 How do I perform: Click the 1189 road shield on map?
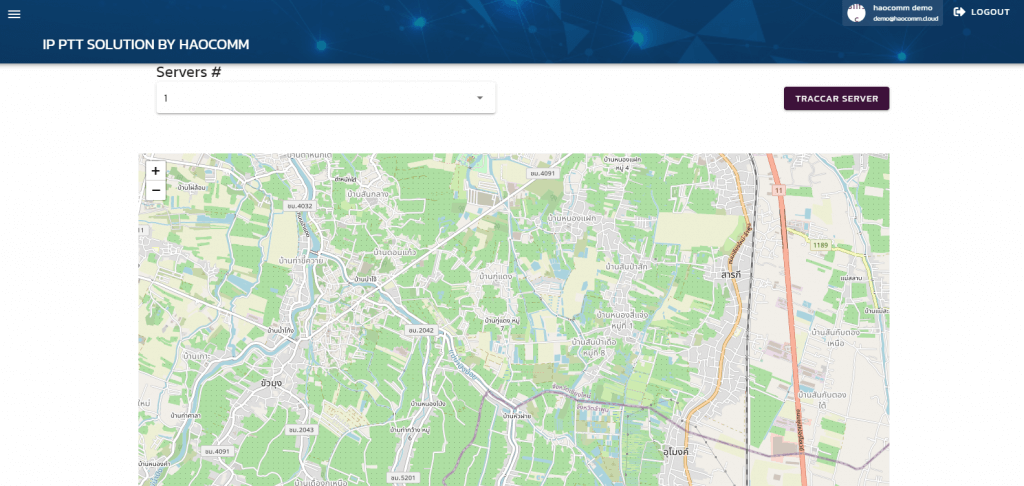tap(820, 245)
